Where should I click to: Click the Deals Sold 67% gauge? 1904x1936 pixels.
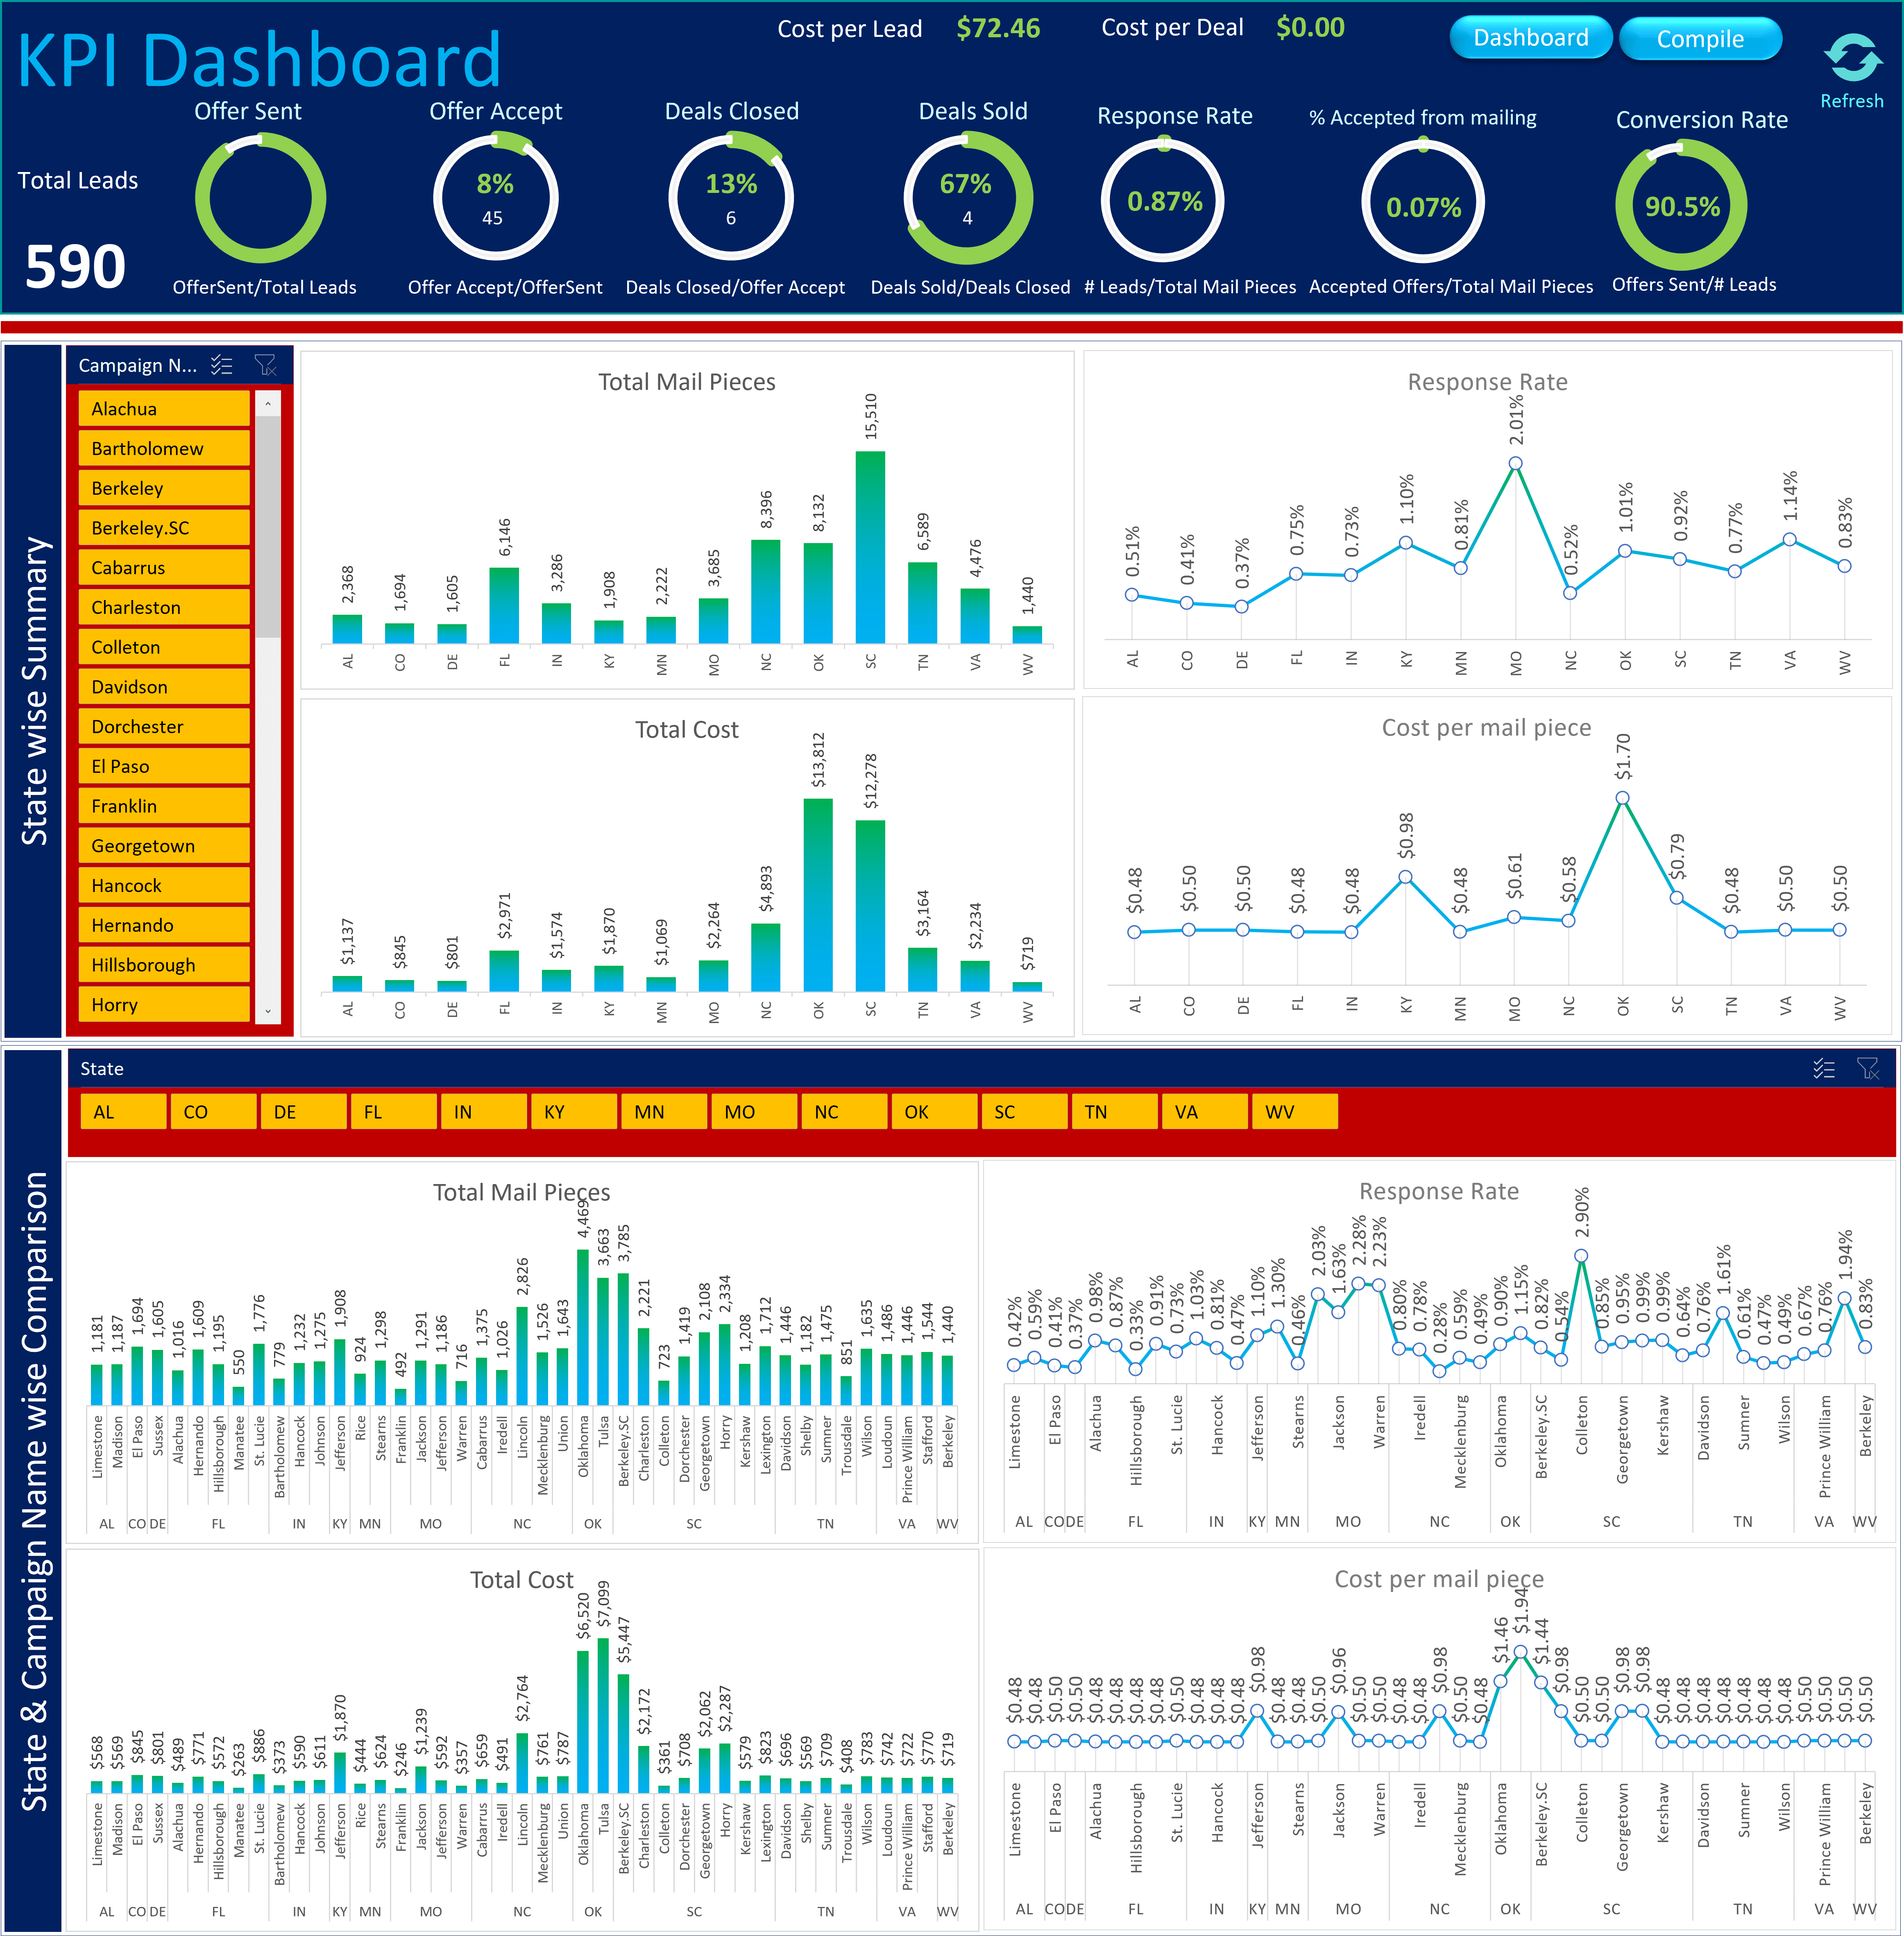(x=967, y=198)
